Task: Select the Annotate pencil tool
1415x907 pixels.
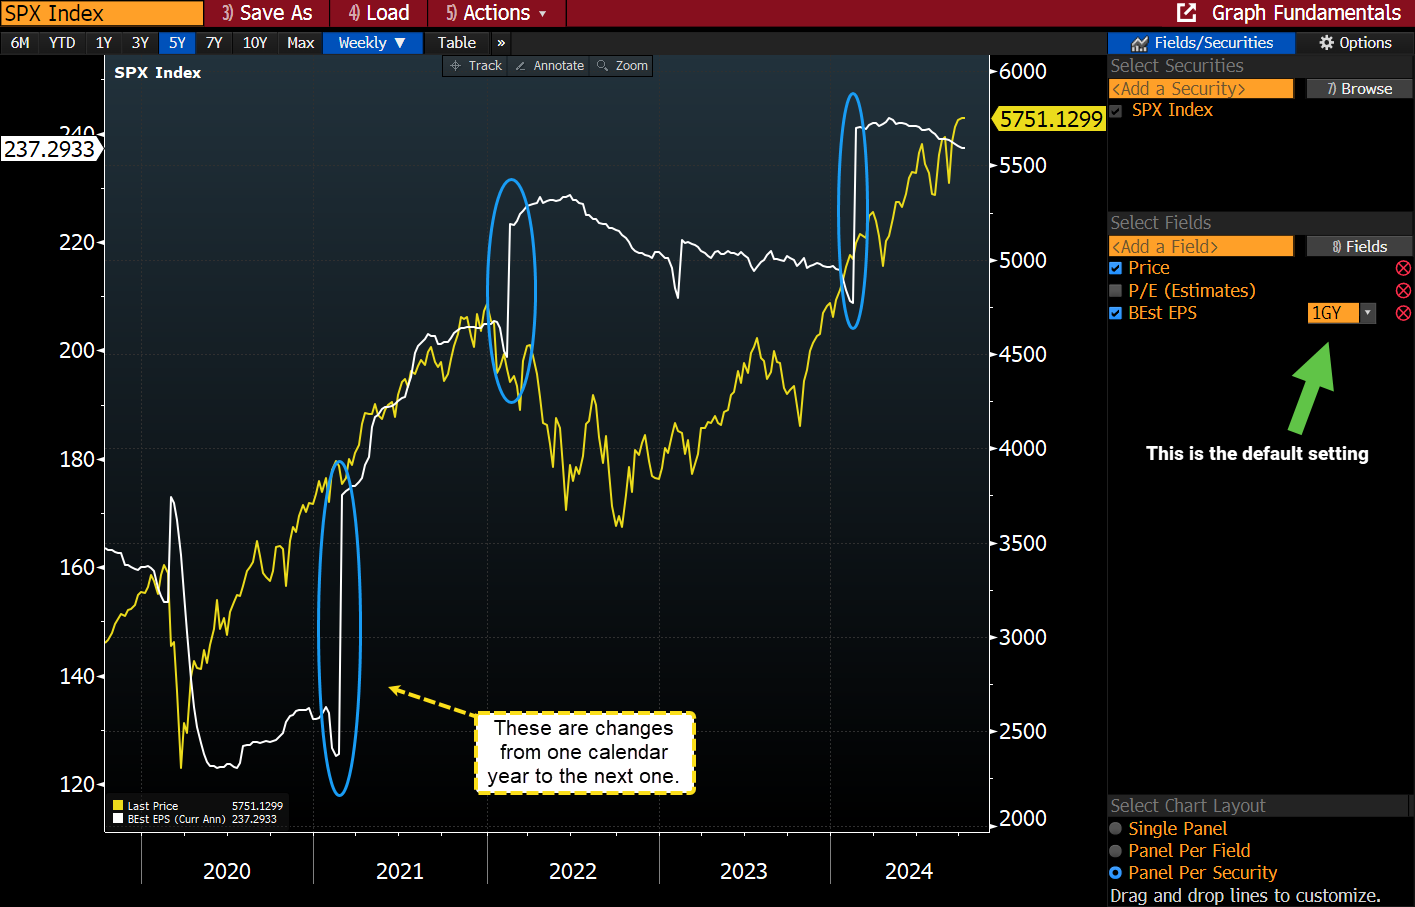Action: [x=547, y=65]
